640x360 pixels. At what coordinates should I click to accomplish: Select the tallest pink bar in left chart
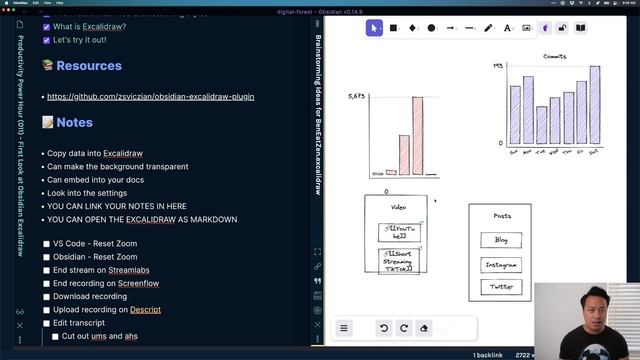click(418, 136)
